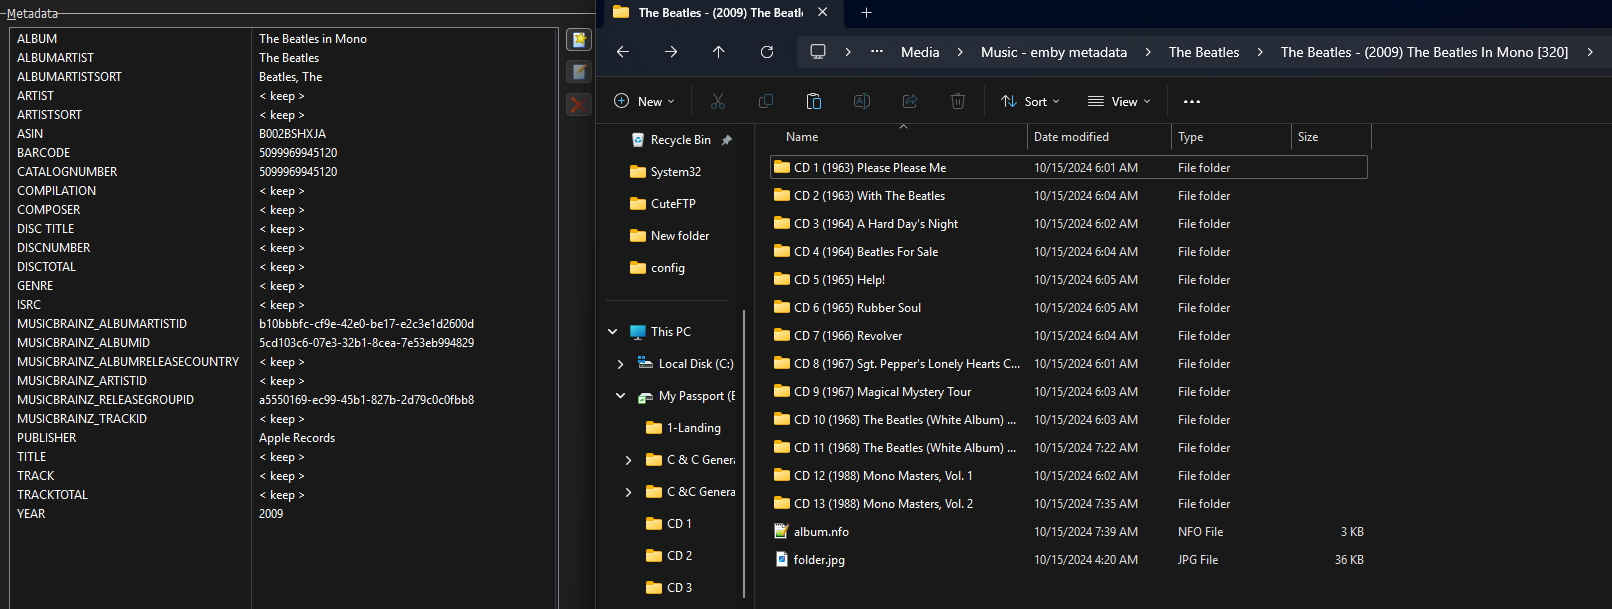
Task: Click the edit metadata field pencil icon
Action: pos(578,72)
